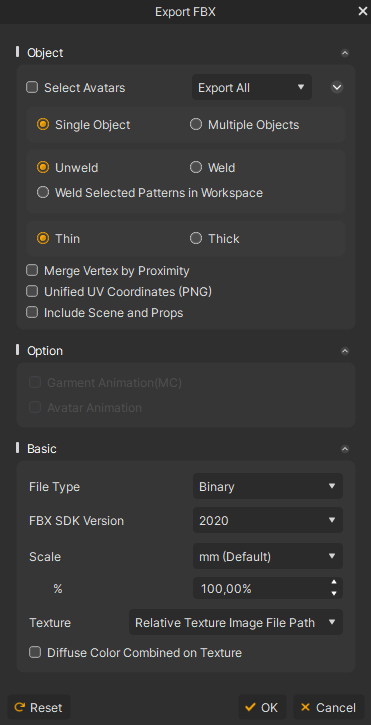Collapse the Option section chevron
The height and width of the screenshot is (725, 371).
[345, 351]
